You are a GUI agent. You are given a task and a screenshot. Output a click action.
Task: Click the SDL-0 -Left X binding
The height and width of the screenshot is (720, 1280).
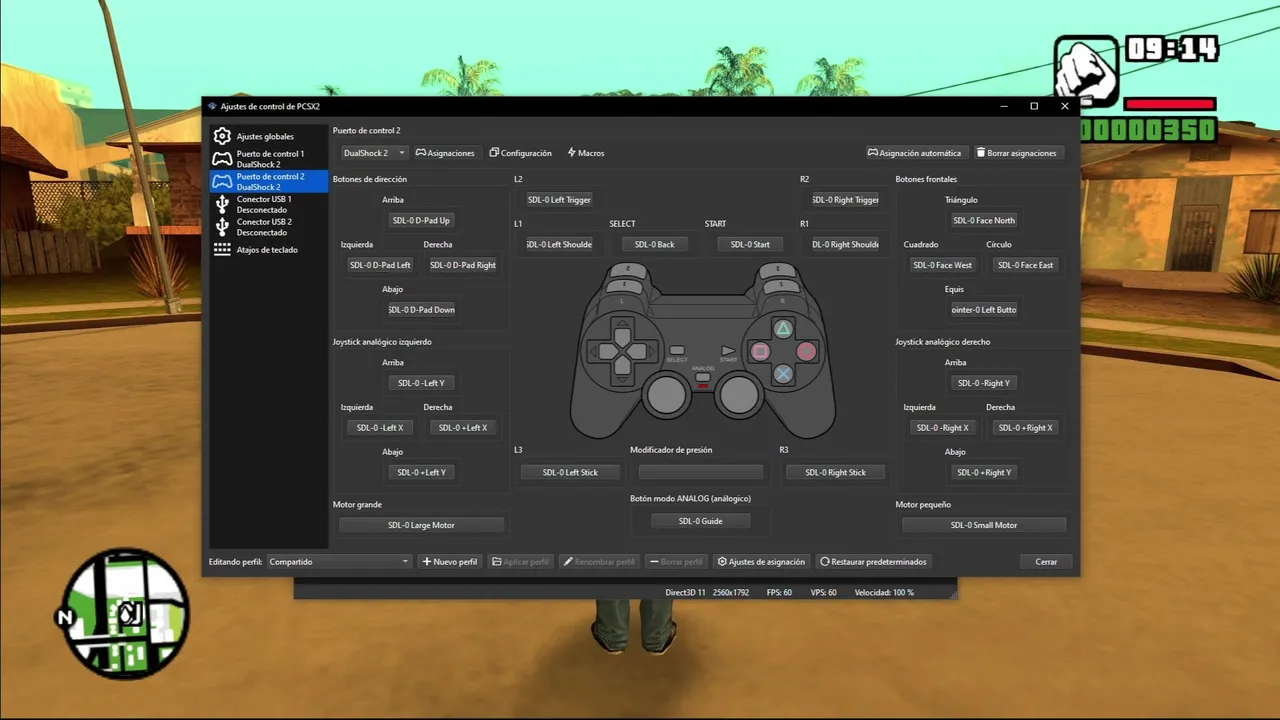click(380, 428)
